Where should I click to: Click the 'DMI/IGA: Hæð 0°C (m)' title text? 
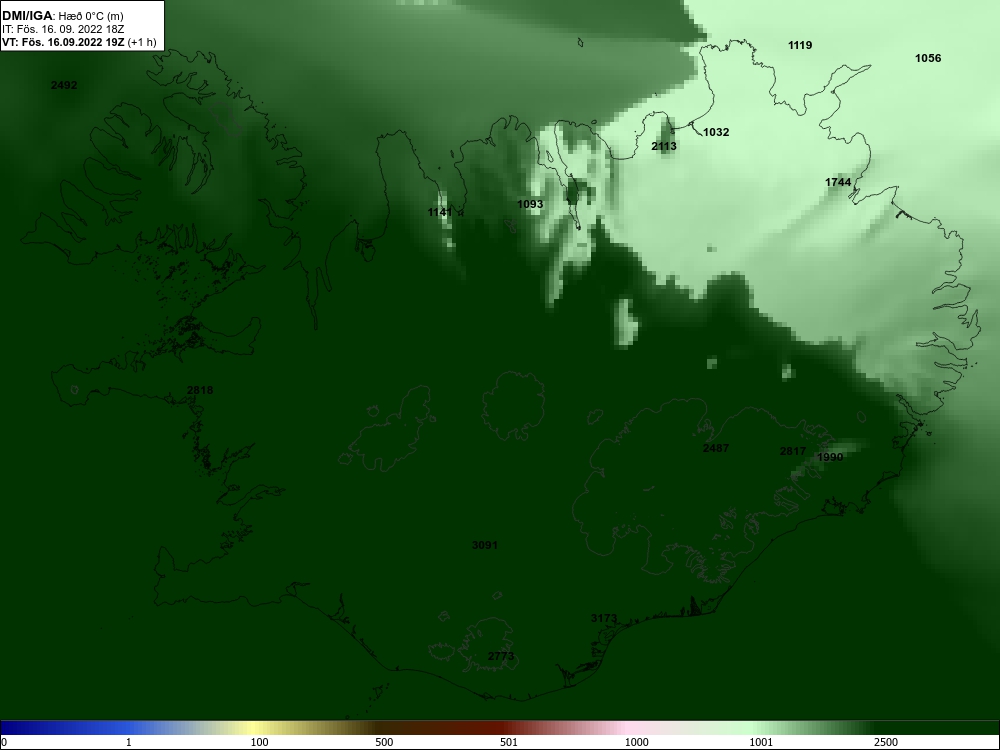[62, 16]
